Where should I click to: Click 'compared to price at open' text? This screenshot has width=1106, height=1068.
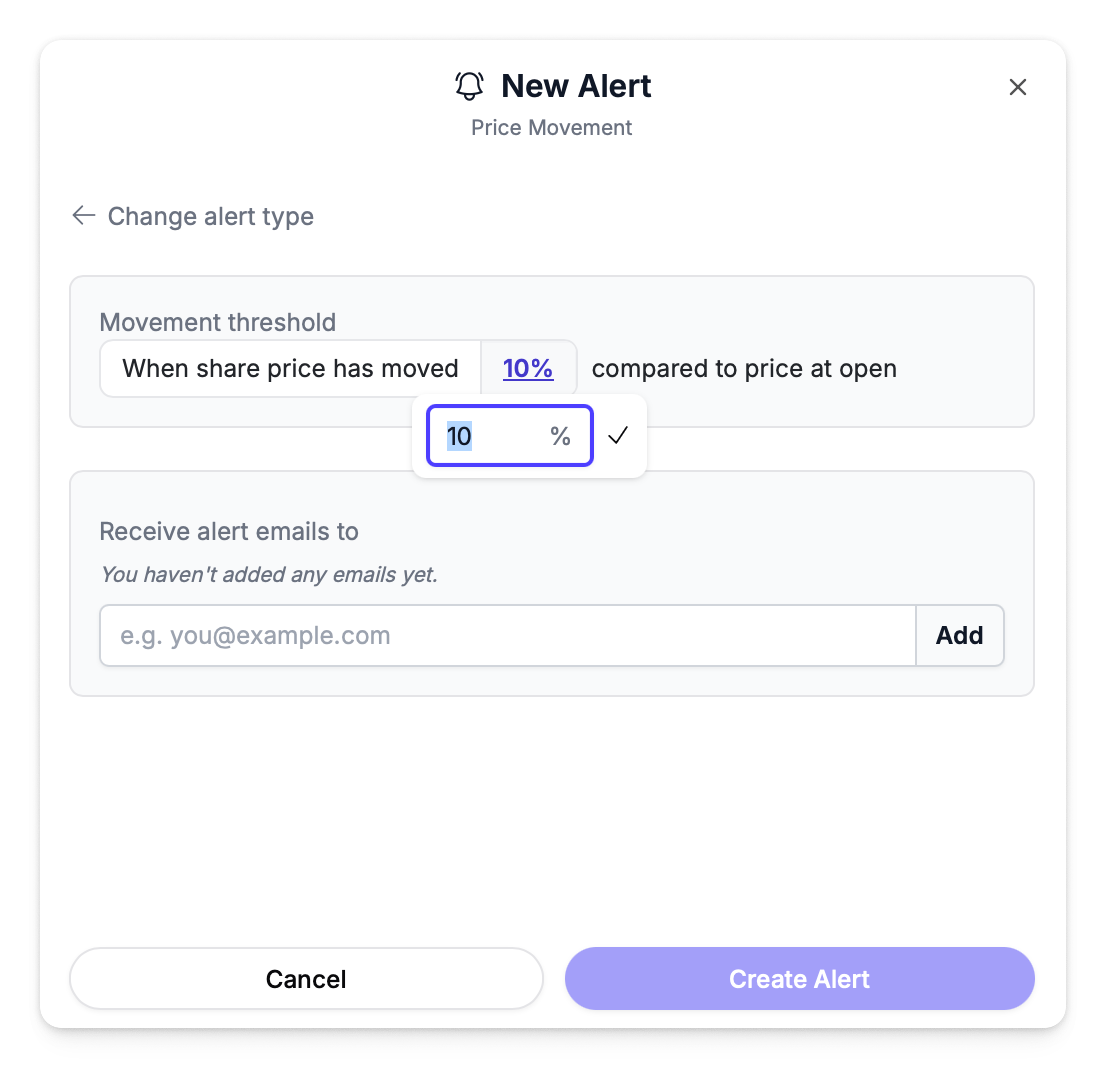click(744, 369)
